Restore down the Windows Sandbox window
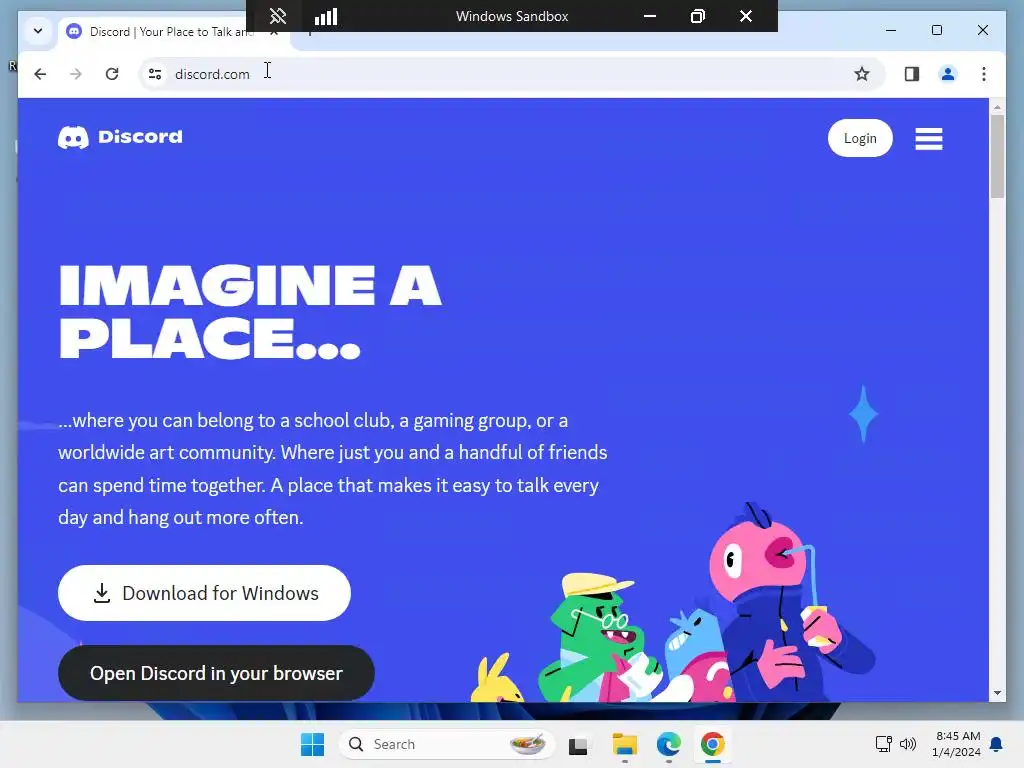 [697, 16]
